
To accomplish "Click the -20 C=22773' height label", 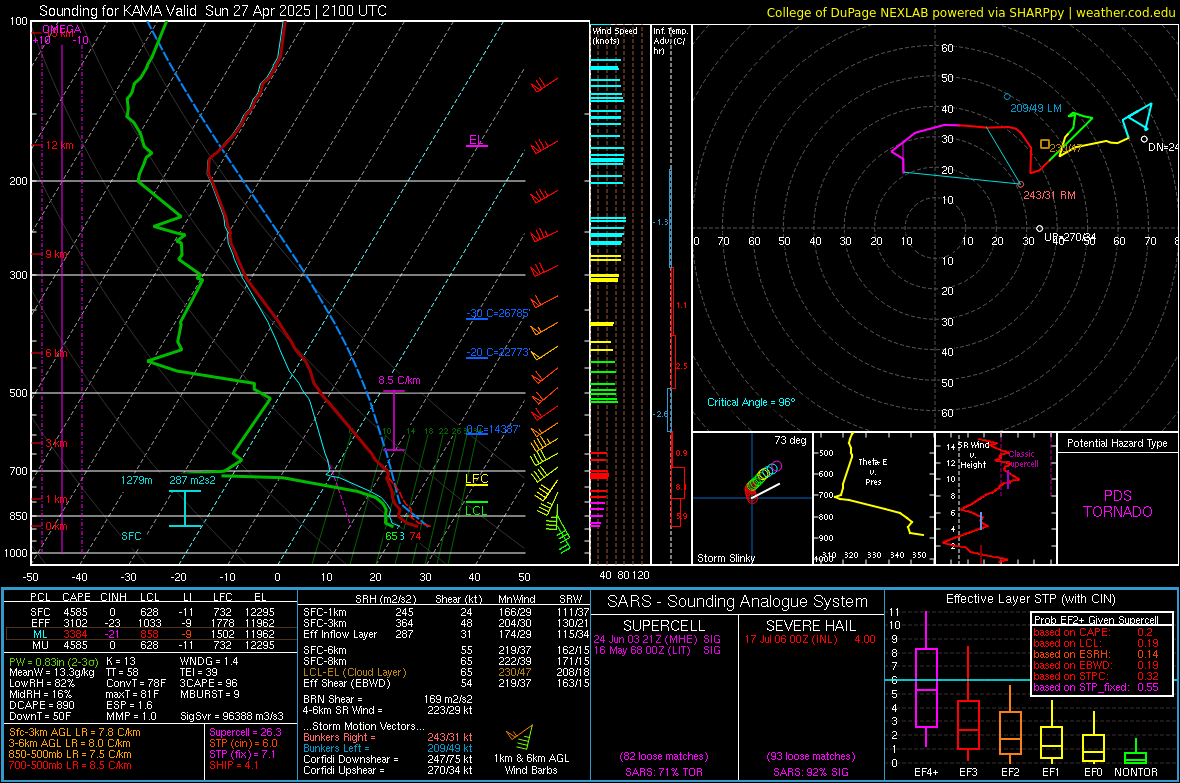I will (x=498, y=352).
